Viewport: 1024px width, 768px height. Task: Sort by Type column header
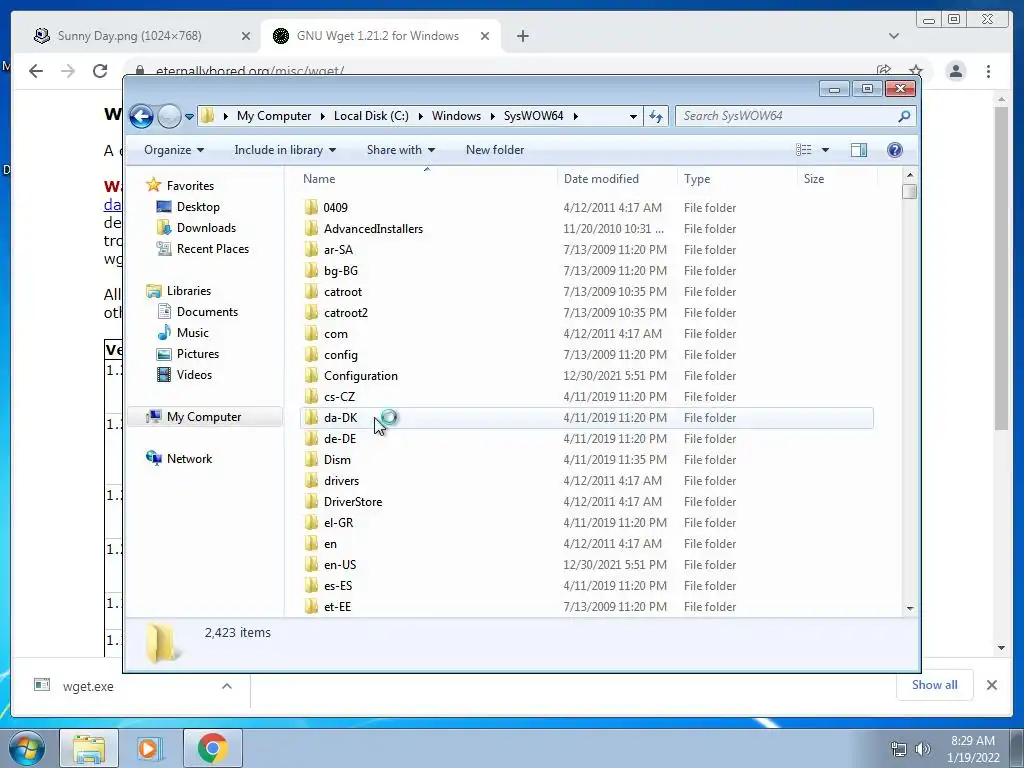point(737,179)
